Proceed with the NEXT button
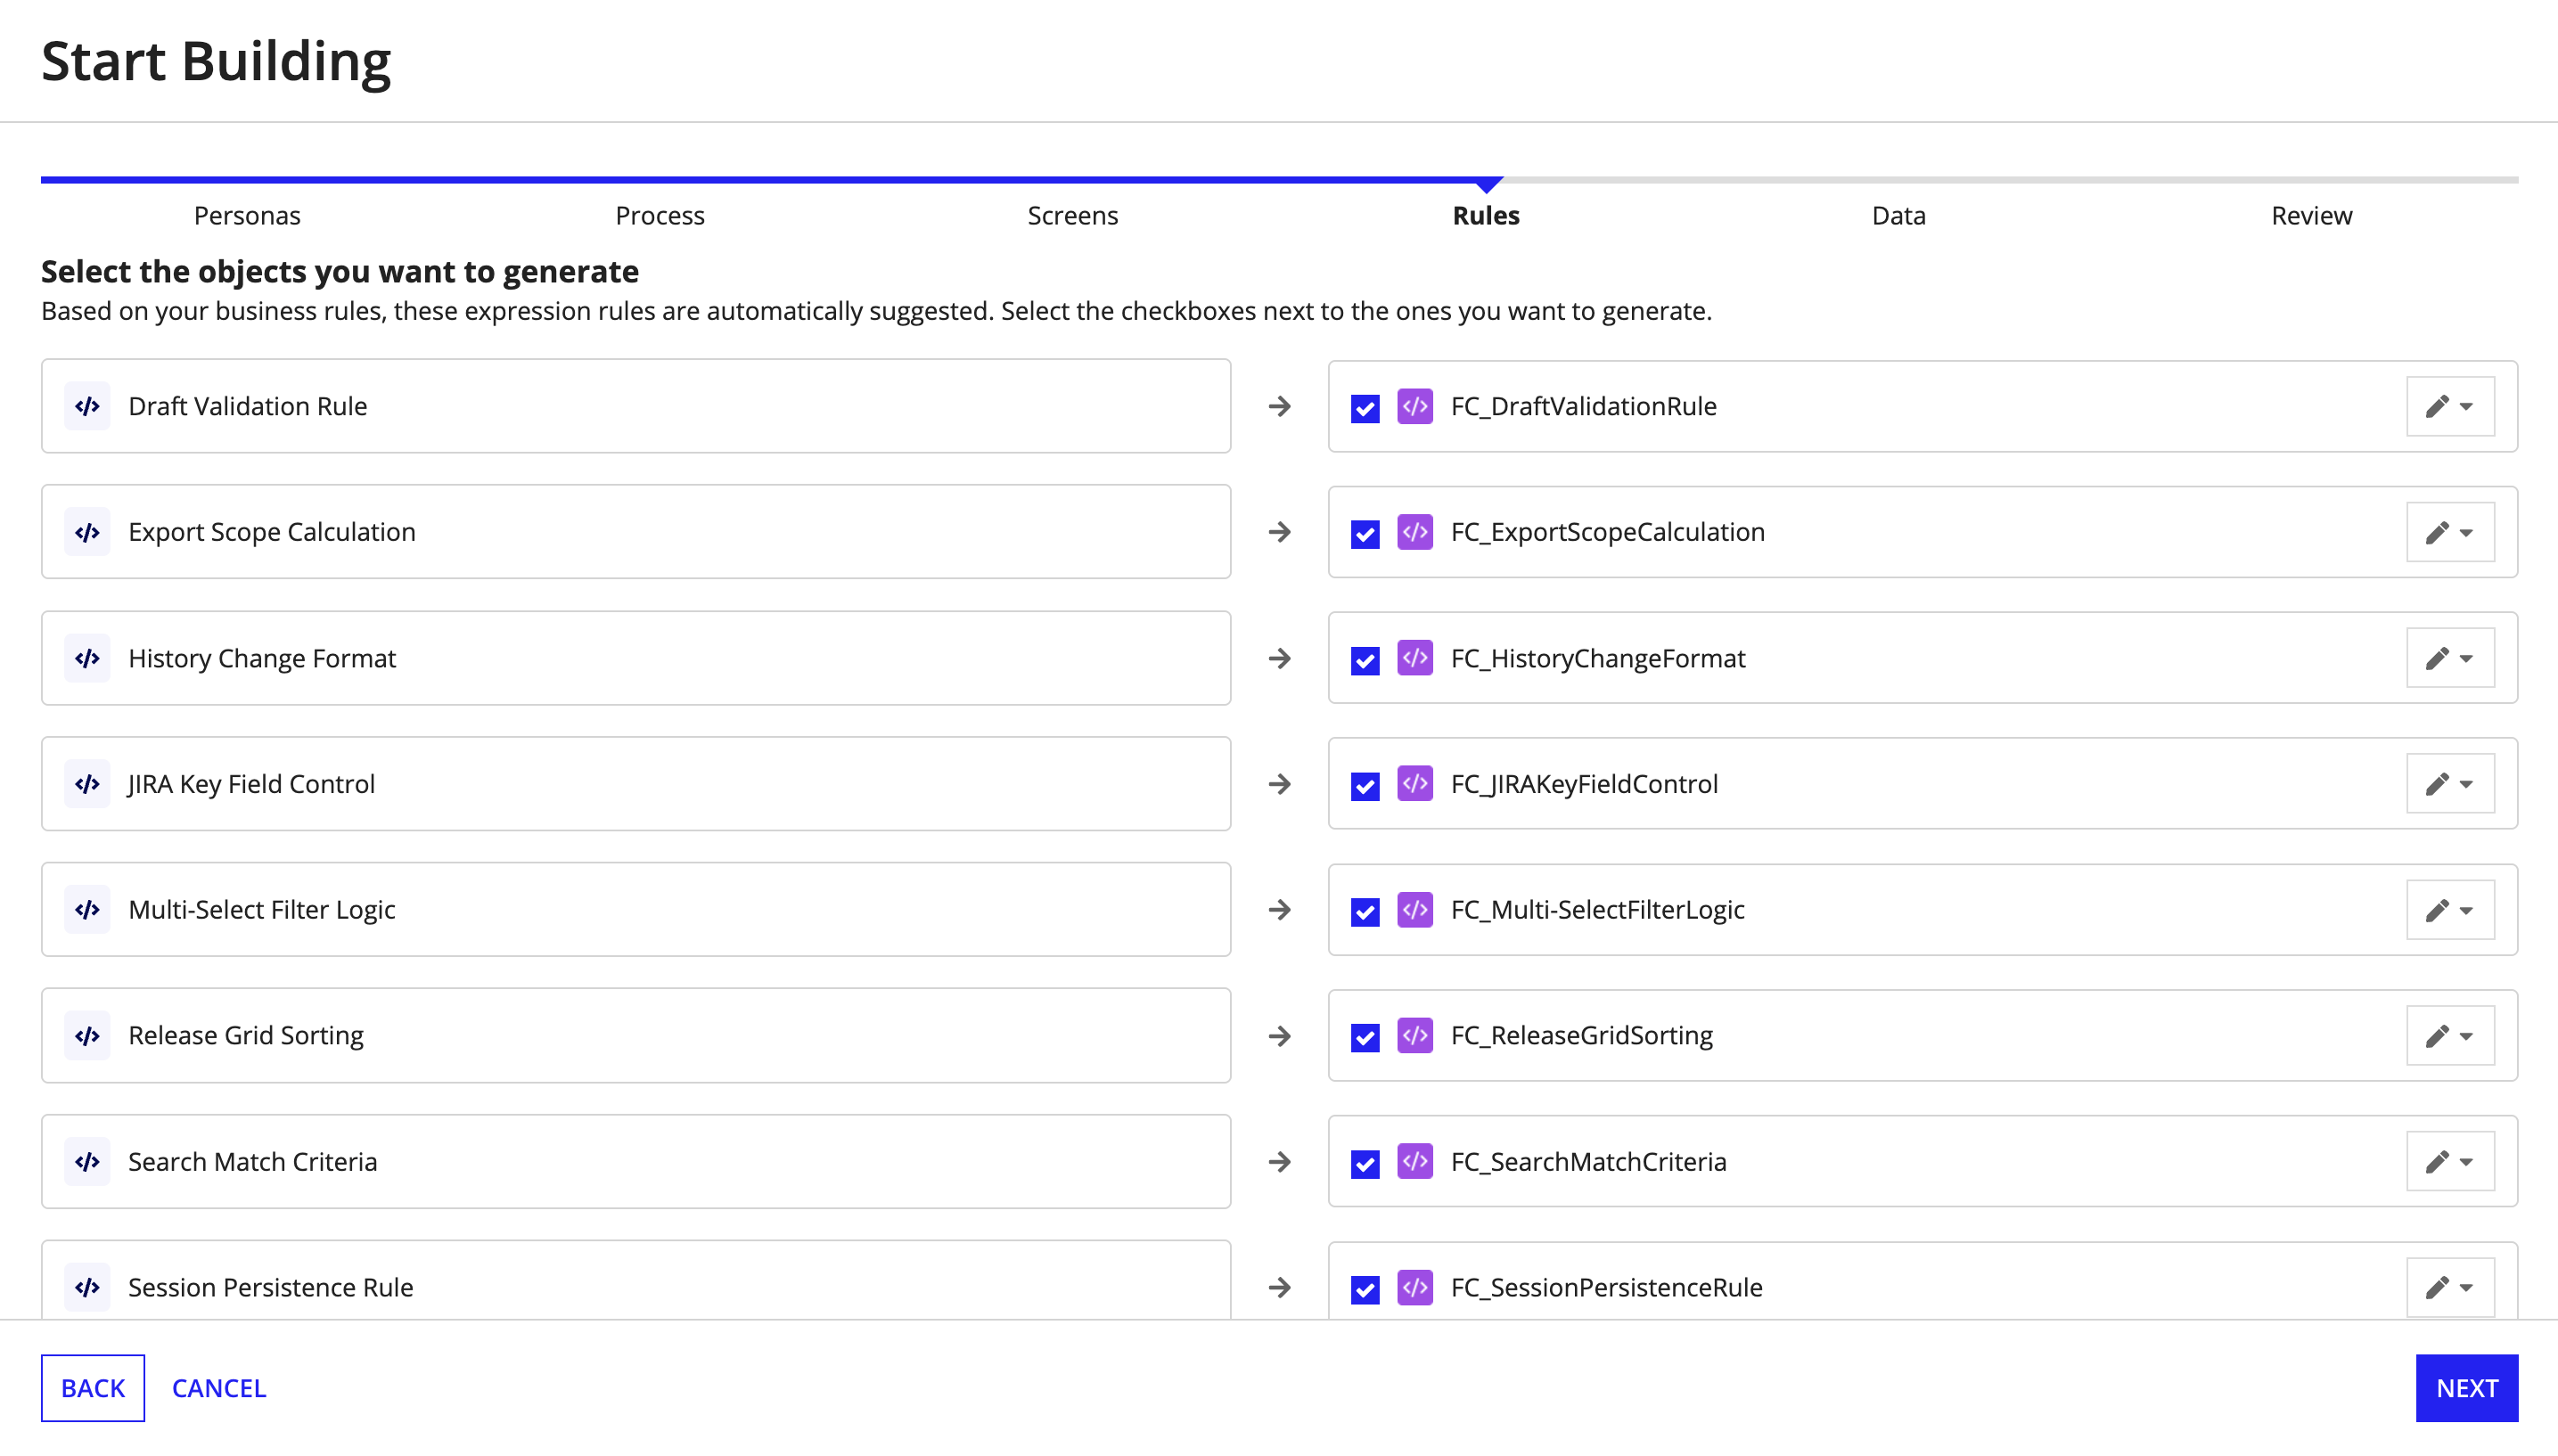Viewport: 2558px width, 1456px height. click(2467, 1388)
